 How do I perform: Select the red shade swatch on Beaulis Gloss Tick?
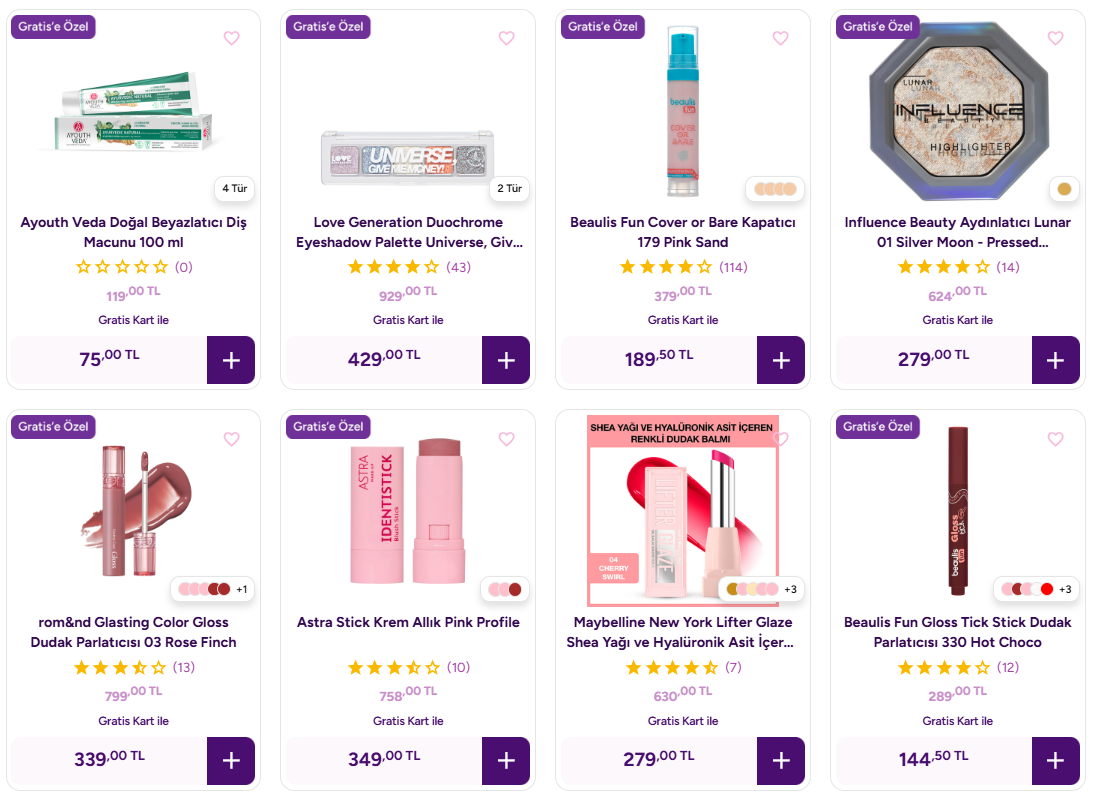point(1047,589)
